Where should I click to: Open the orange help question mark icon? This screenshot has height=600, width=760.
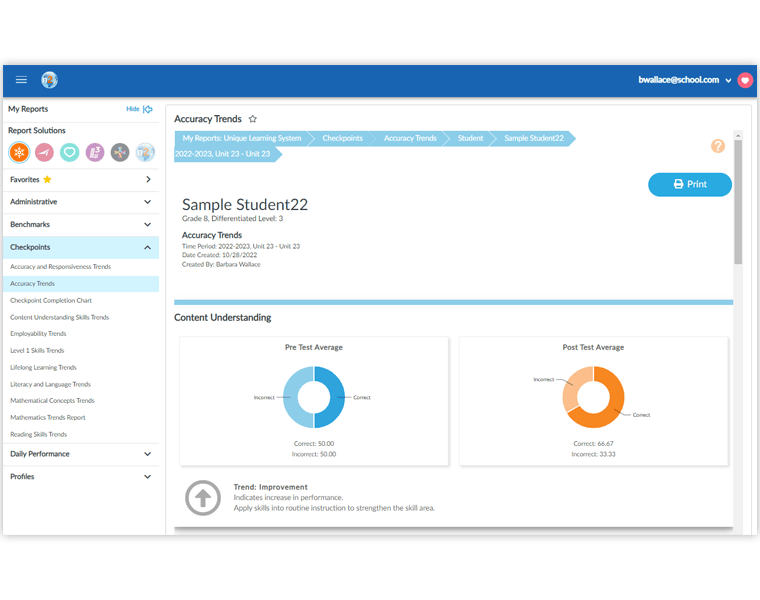718,146
